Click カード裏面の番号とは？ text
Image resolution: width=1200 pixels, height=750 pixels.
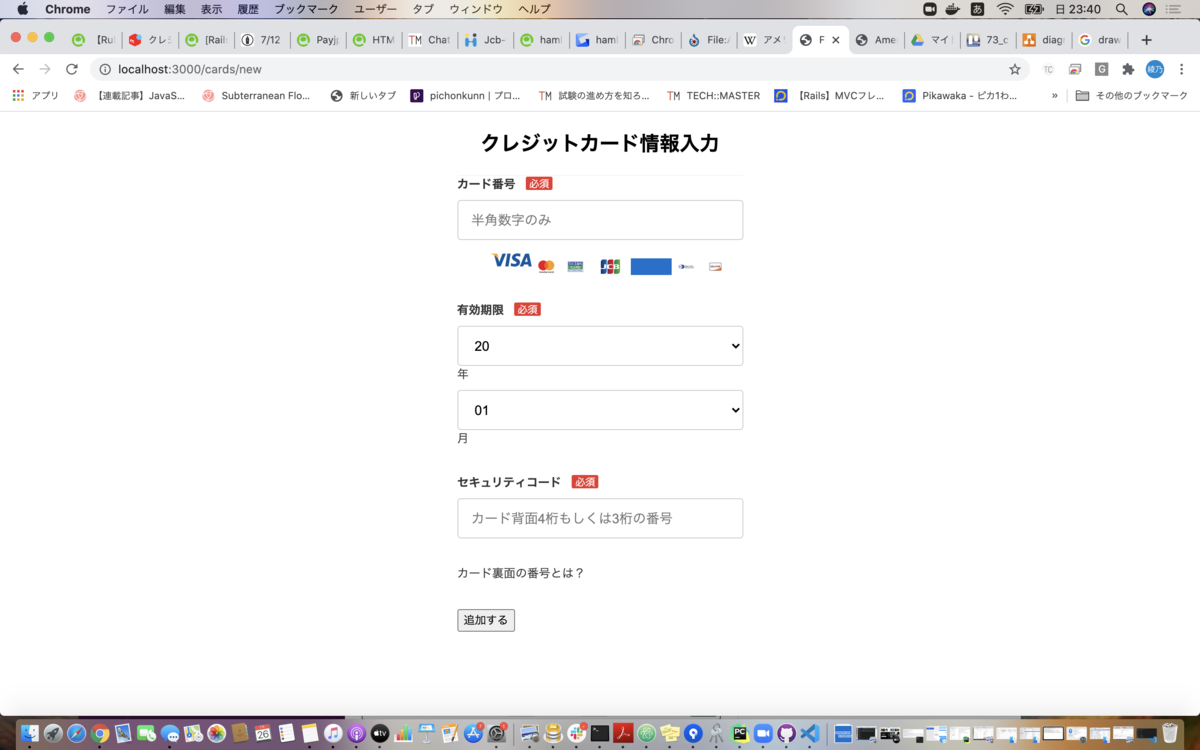pyautogui.click(x=520, y=573)
